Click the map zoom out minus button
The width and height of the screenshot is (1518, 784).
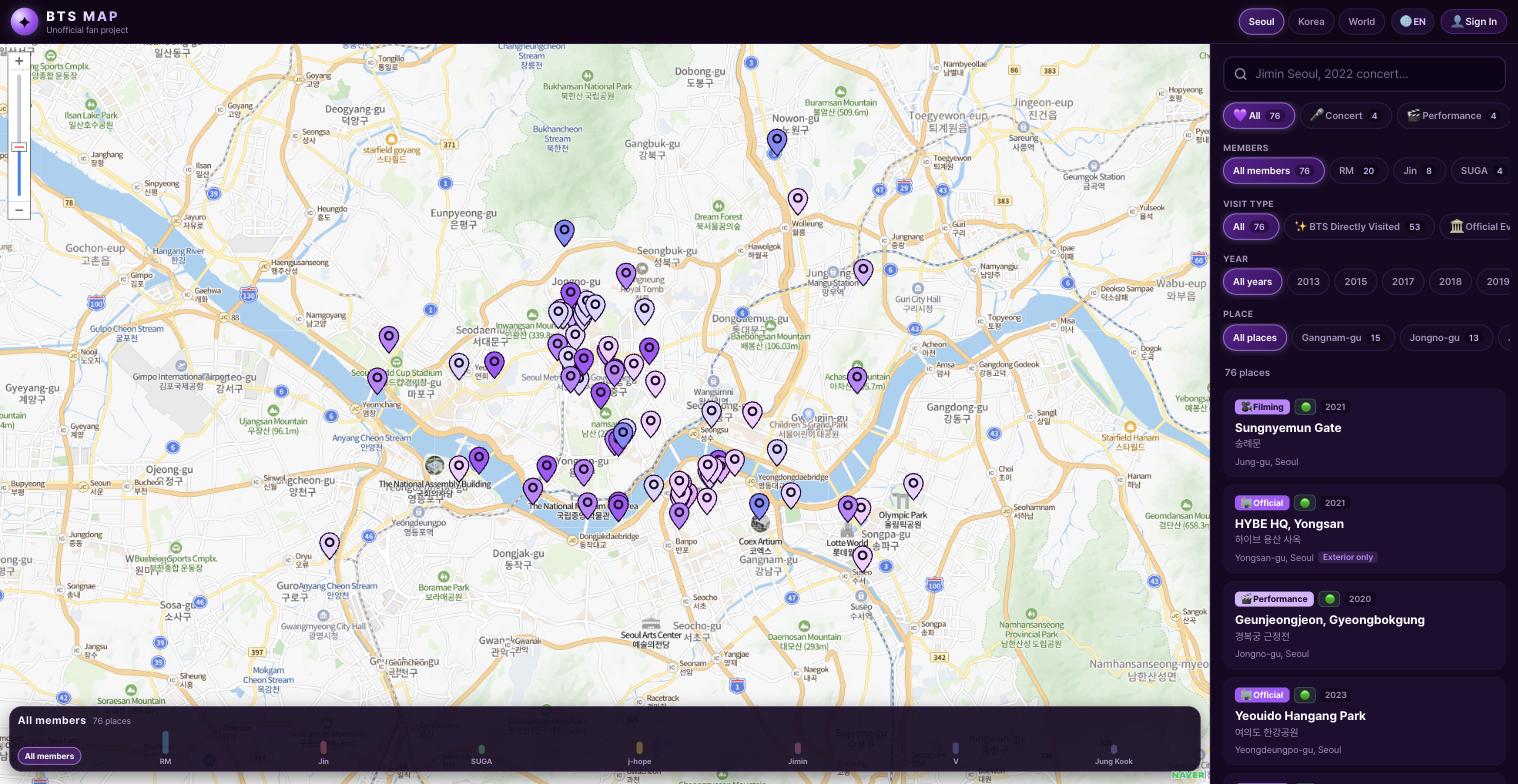19,210
